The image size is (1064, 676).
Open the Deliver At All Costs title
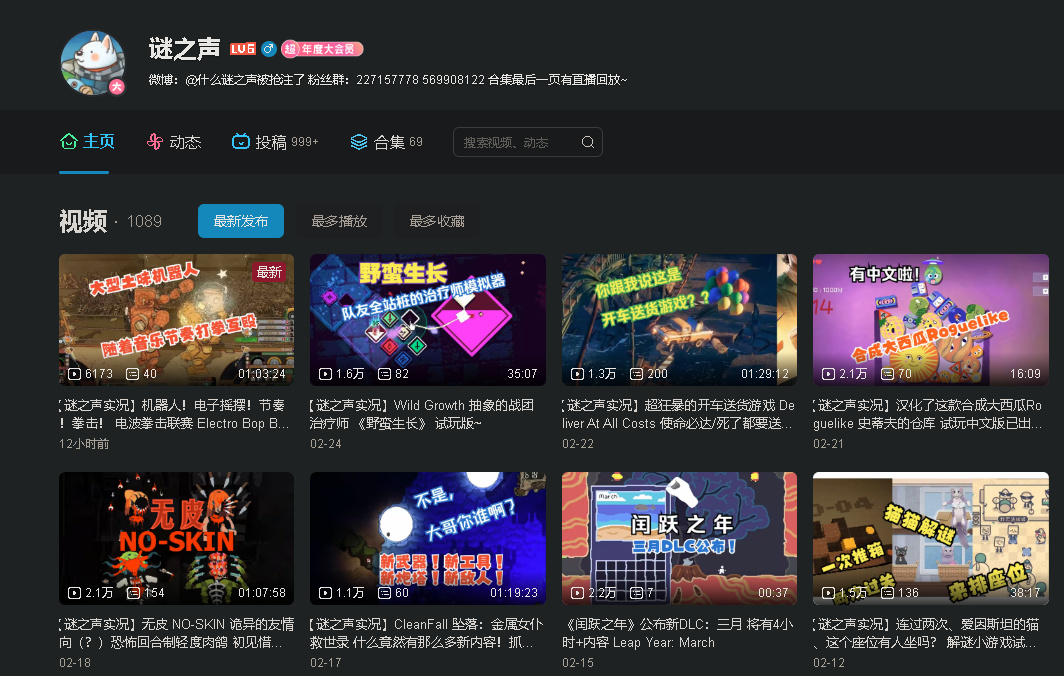[x=679, y=414]
